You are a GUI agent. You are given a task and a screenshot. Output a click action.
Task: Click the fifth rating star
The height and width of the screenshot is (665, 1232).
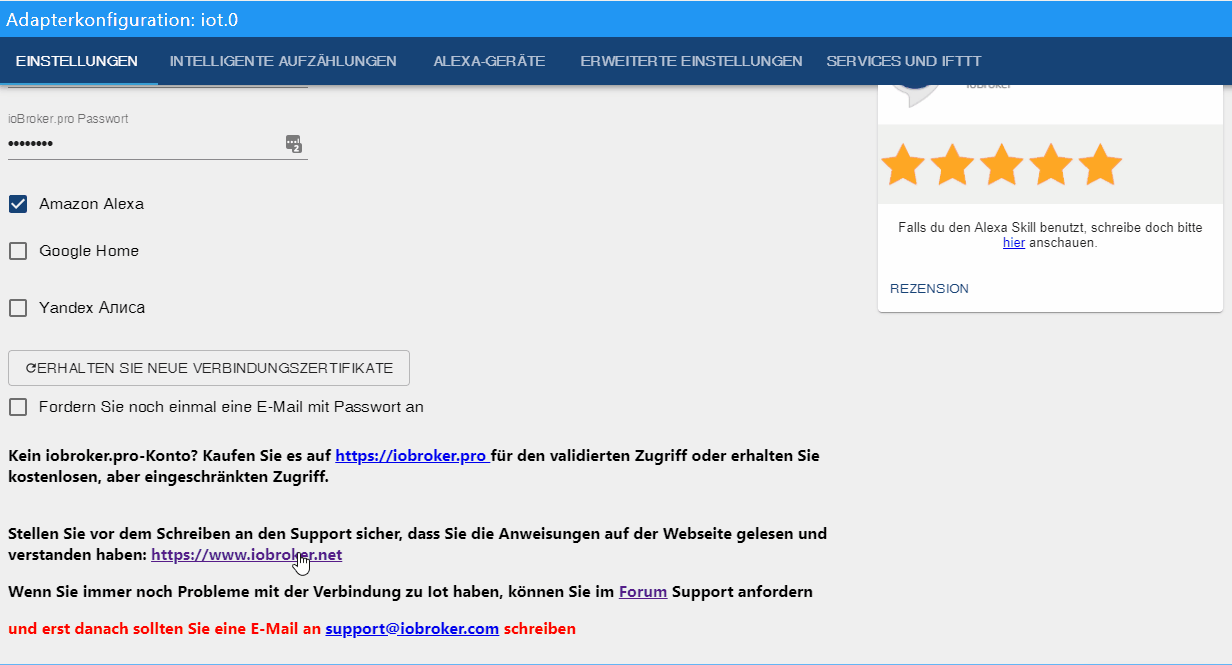pyautogui.click(x=1100, y=165)
